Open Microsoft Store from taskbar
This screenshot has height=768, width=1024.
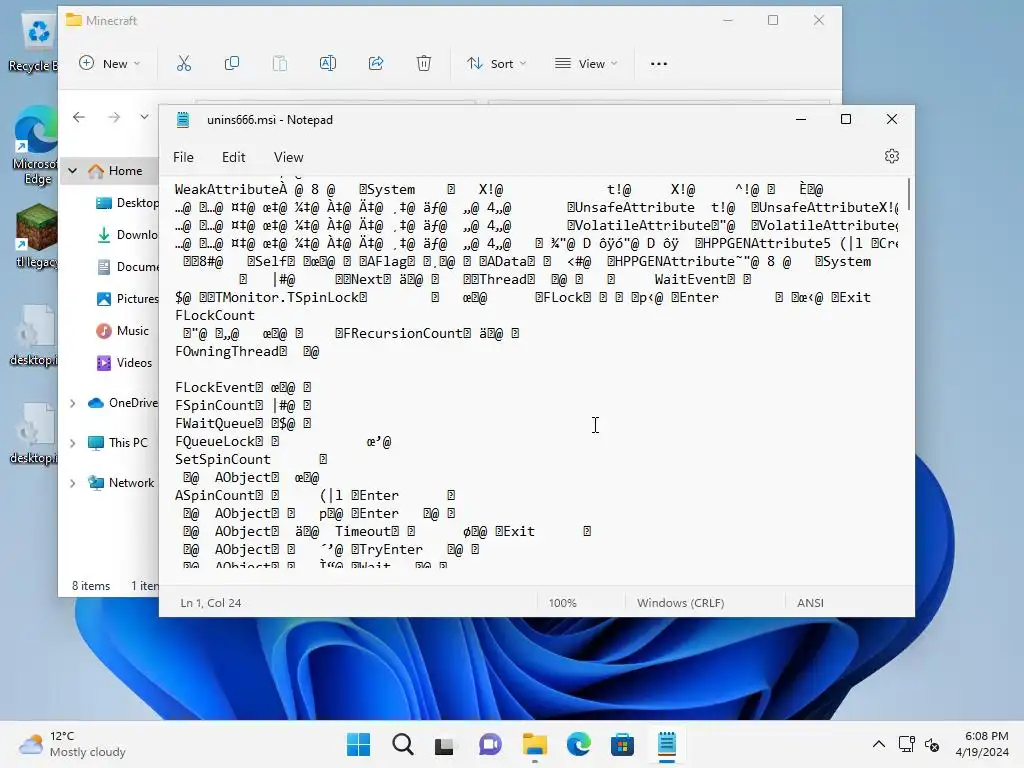point(622,744)
